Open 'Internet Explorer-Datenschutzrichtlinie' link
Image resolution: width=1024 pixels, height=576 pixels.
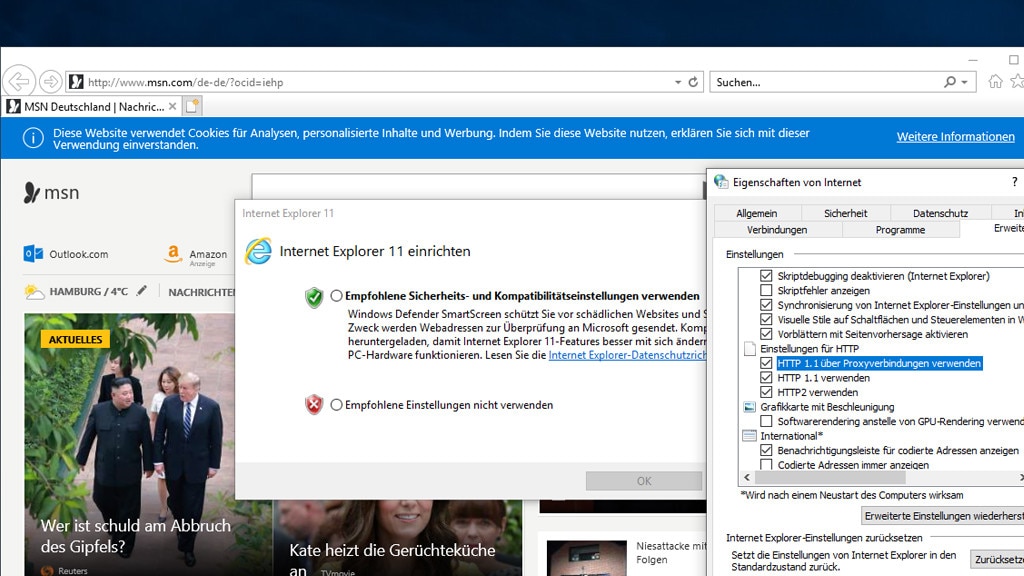(627, 355)
